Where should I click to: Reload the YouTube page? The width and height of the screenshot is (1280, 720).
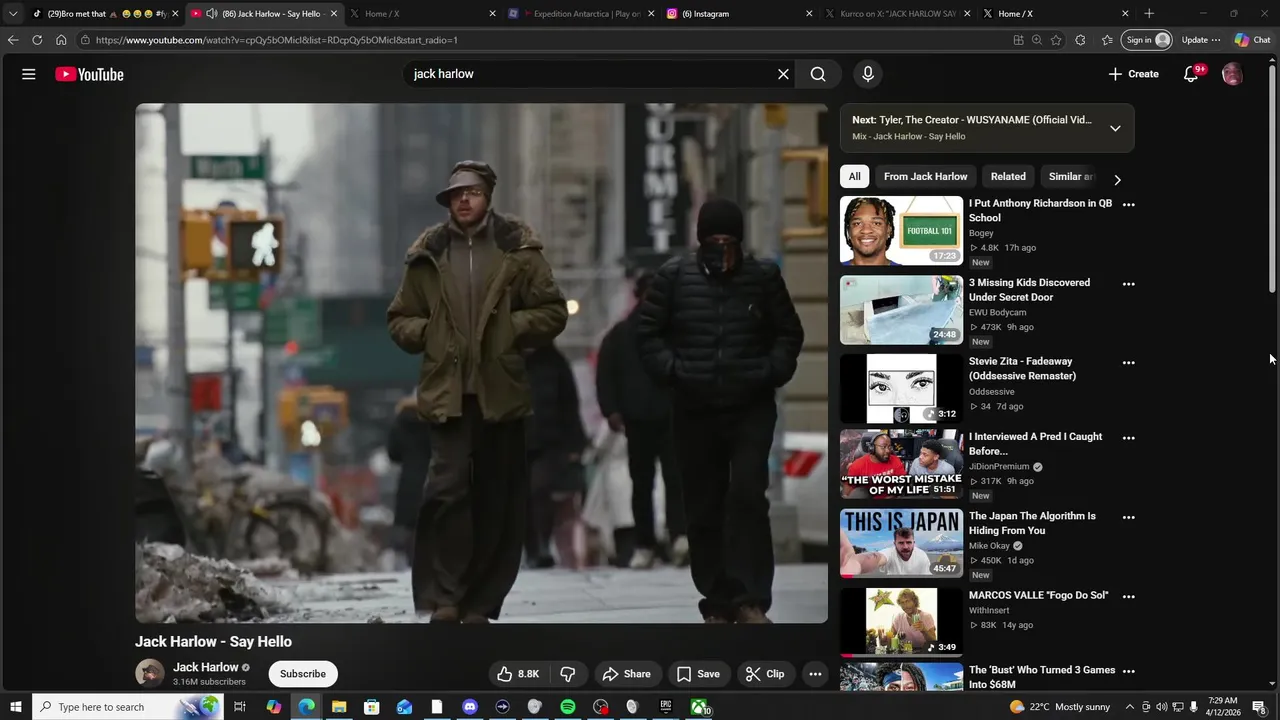(x=37, y=40)
